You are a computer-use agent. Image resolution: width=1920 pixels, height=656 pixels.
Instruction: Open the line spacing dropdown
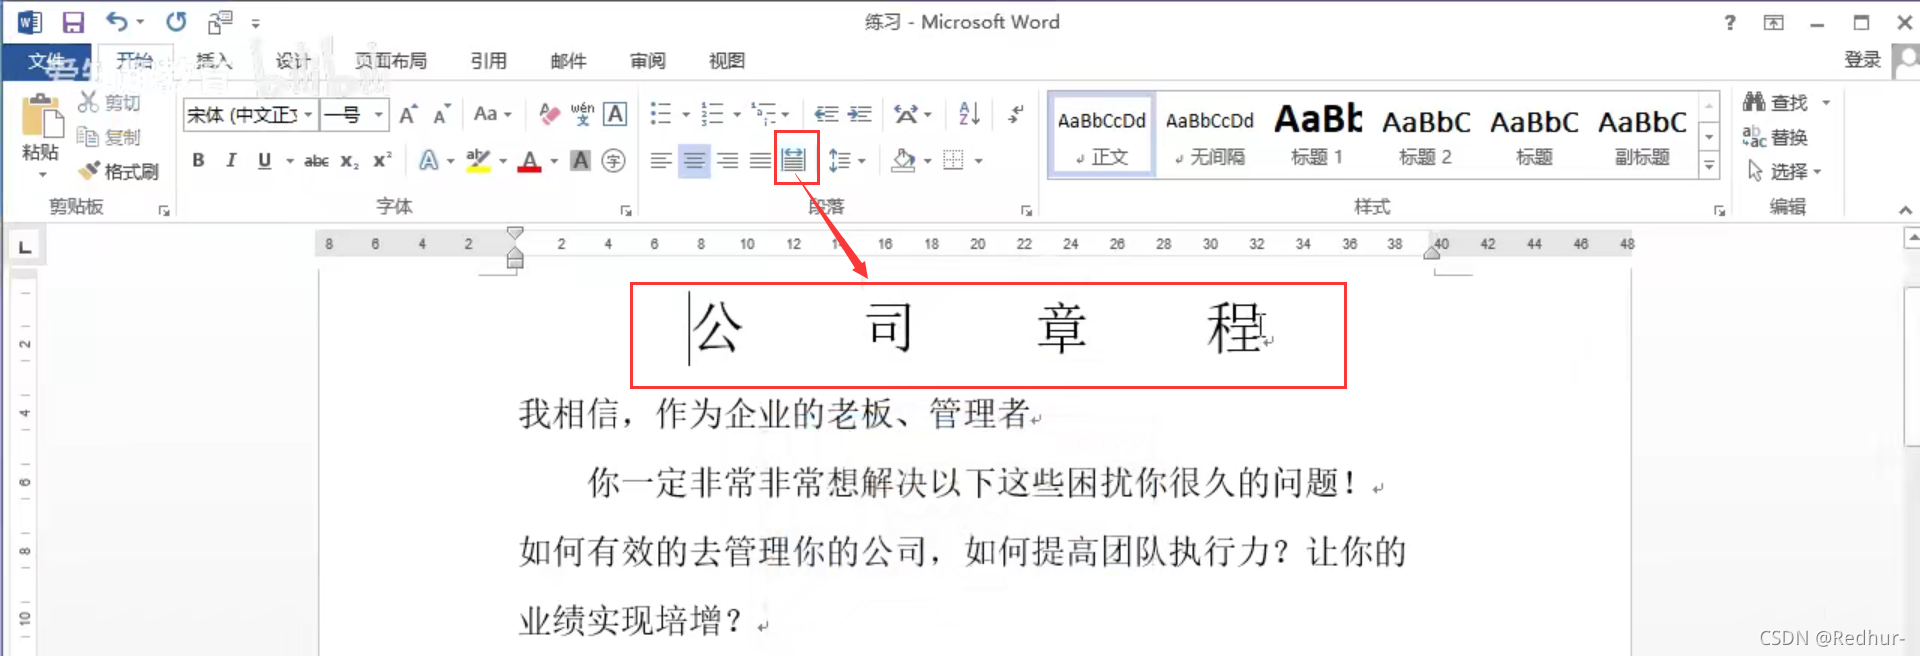tap(847, 160)
